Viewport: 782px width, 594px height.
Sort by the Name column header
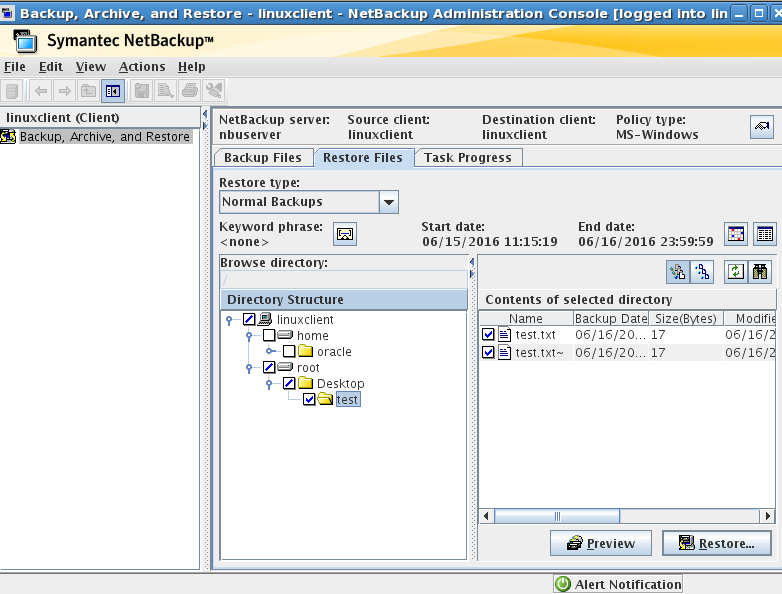point(526,318)
